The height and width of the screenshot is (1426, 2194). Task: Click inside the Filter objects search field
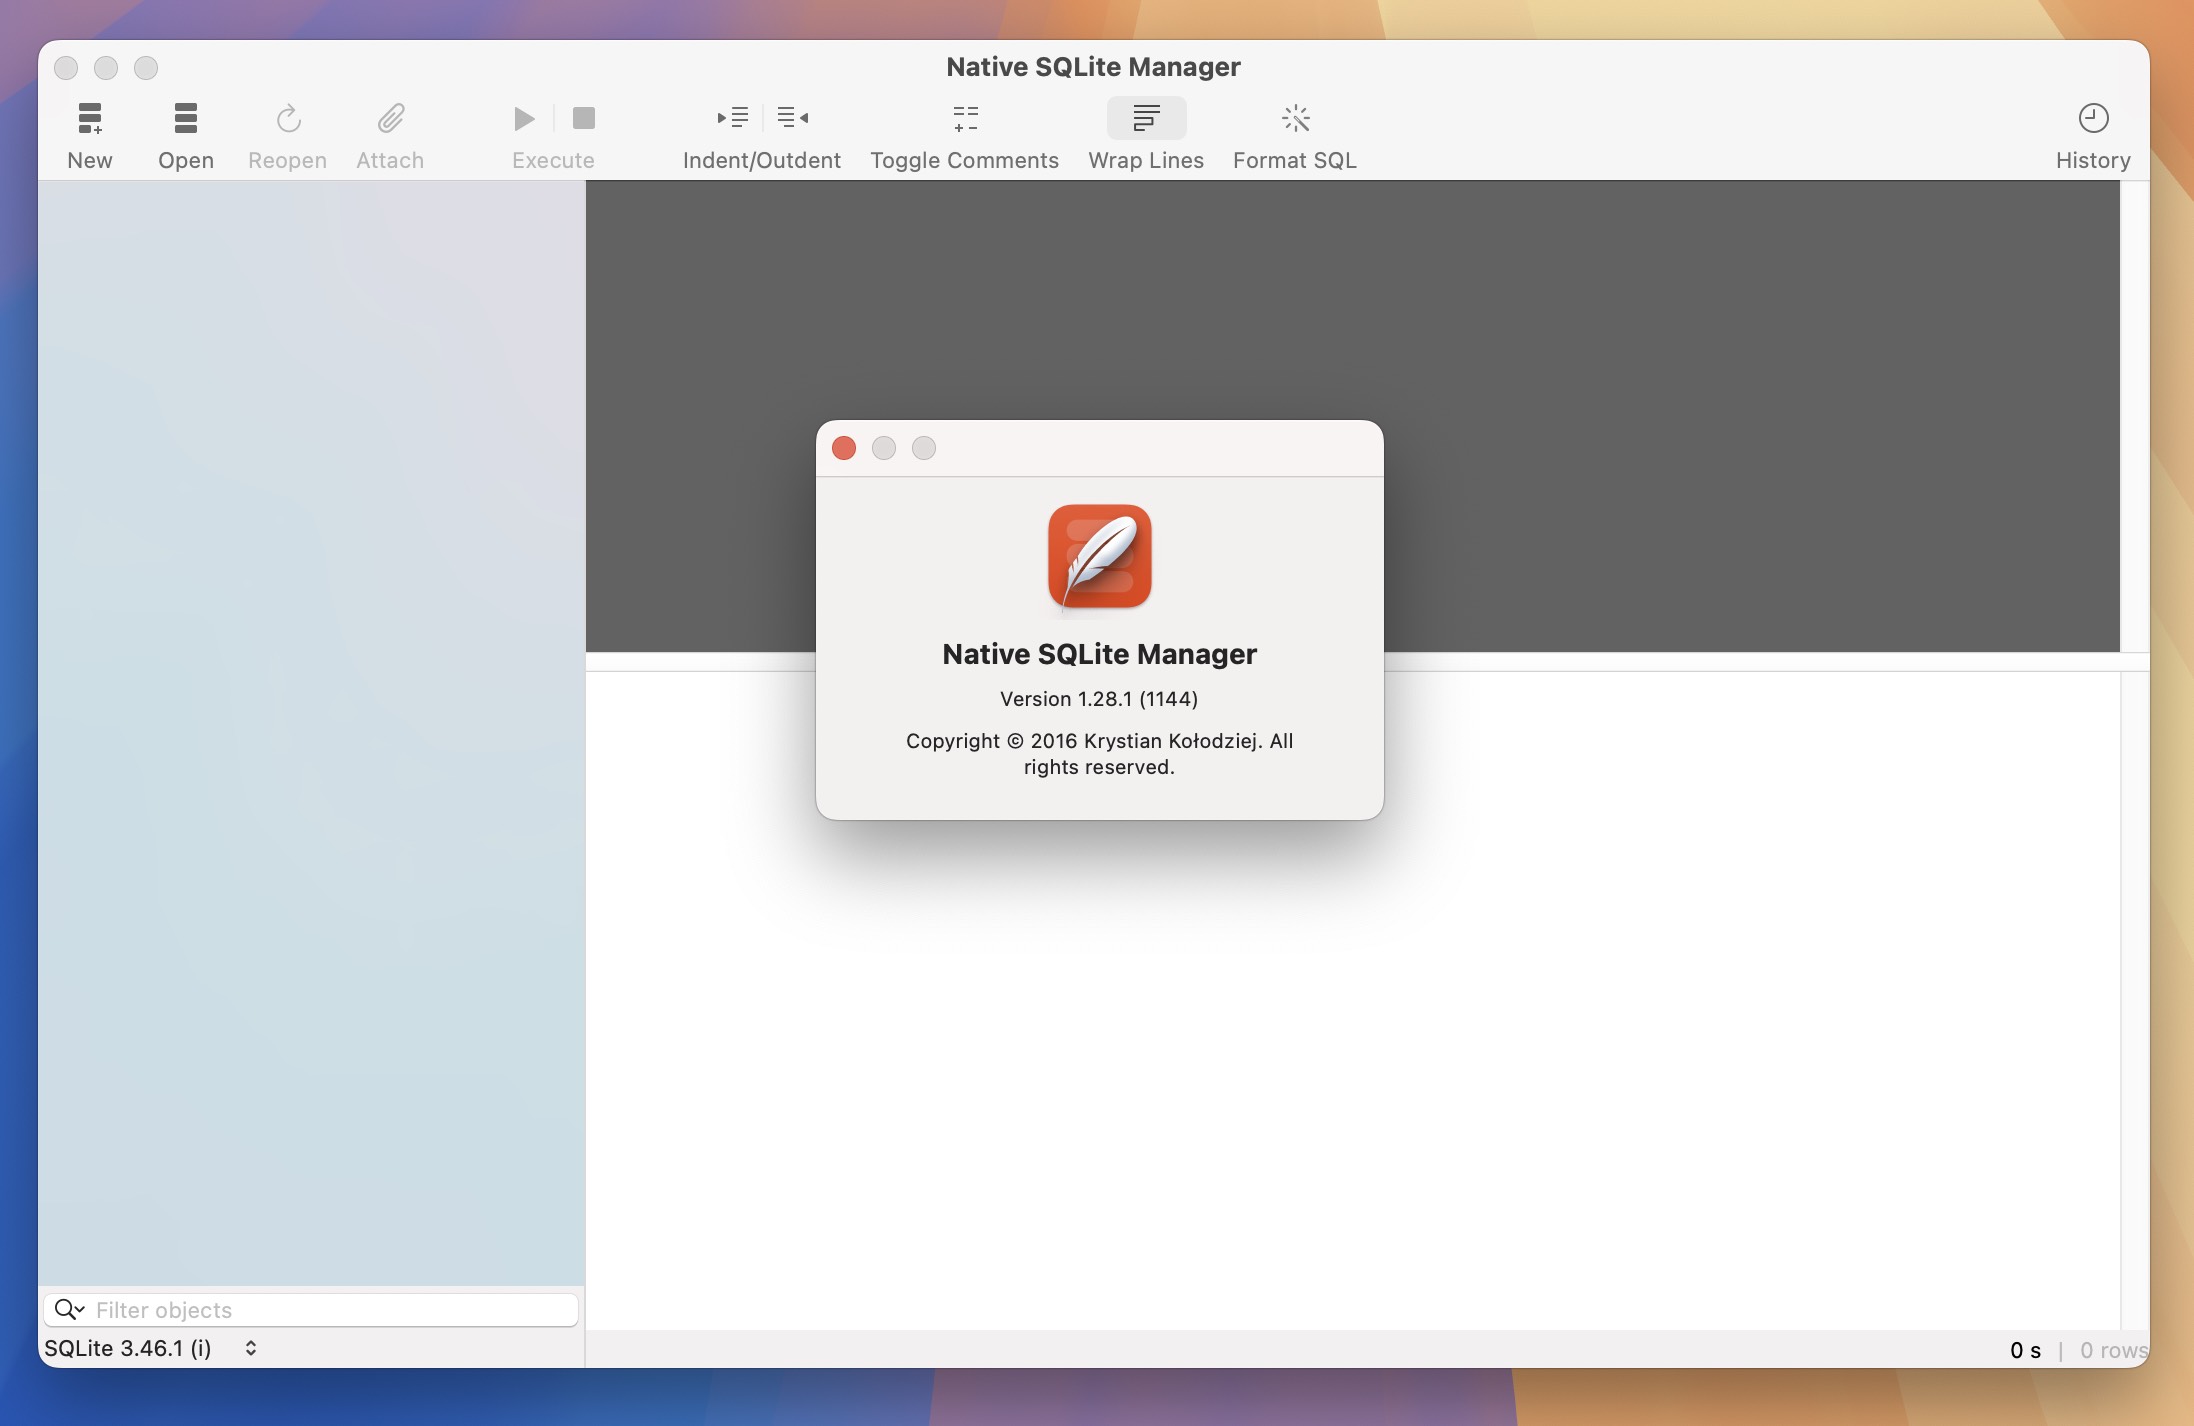(x=311, y=1309)
